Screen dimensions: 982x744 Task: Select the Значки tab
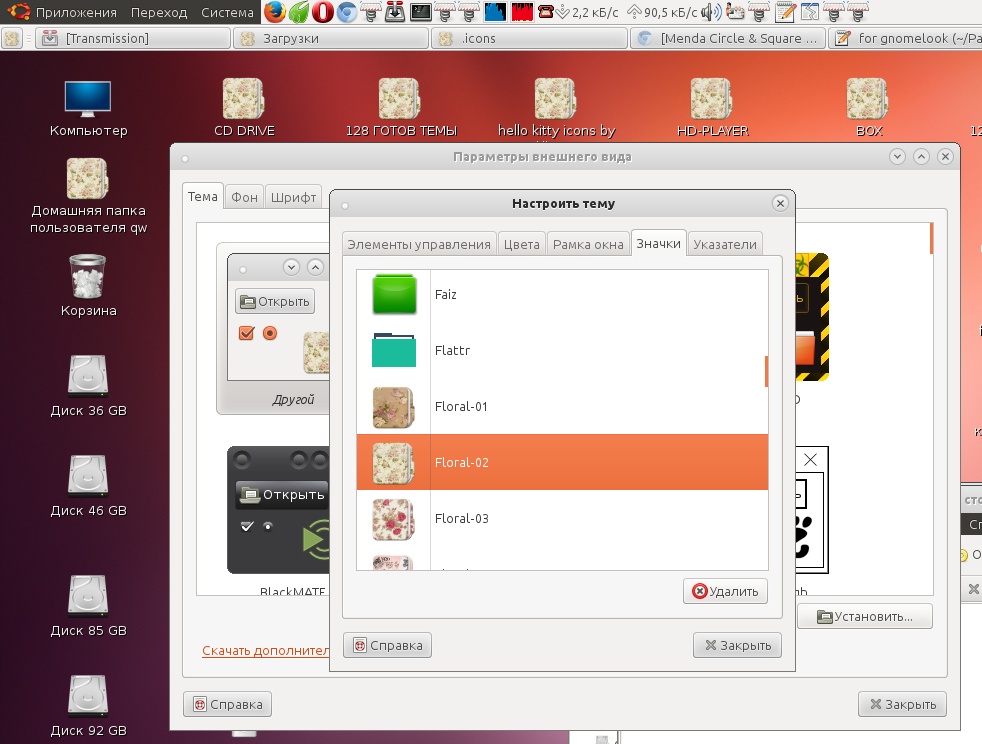658,243
